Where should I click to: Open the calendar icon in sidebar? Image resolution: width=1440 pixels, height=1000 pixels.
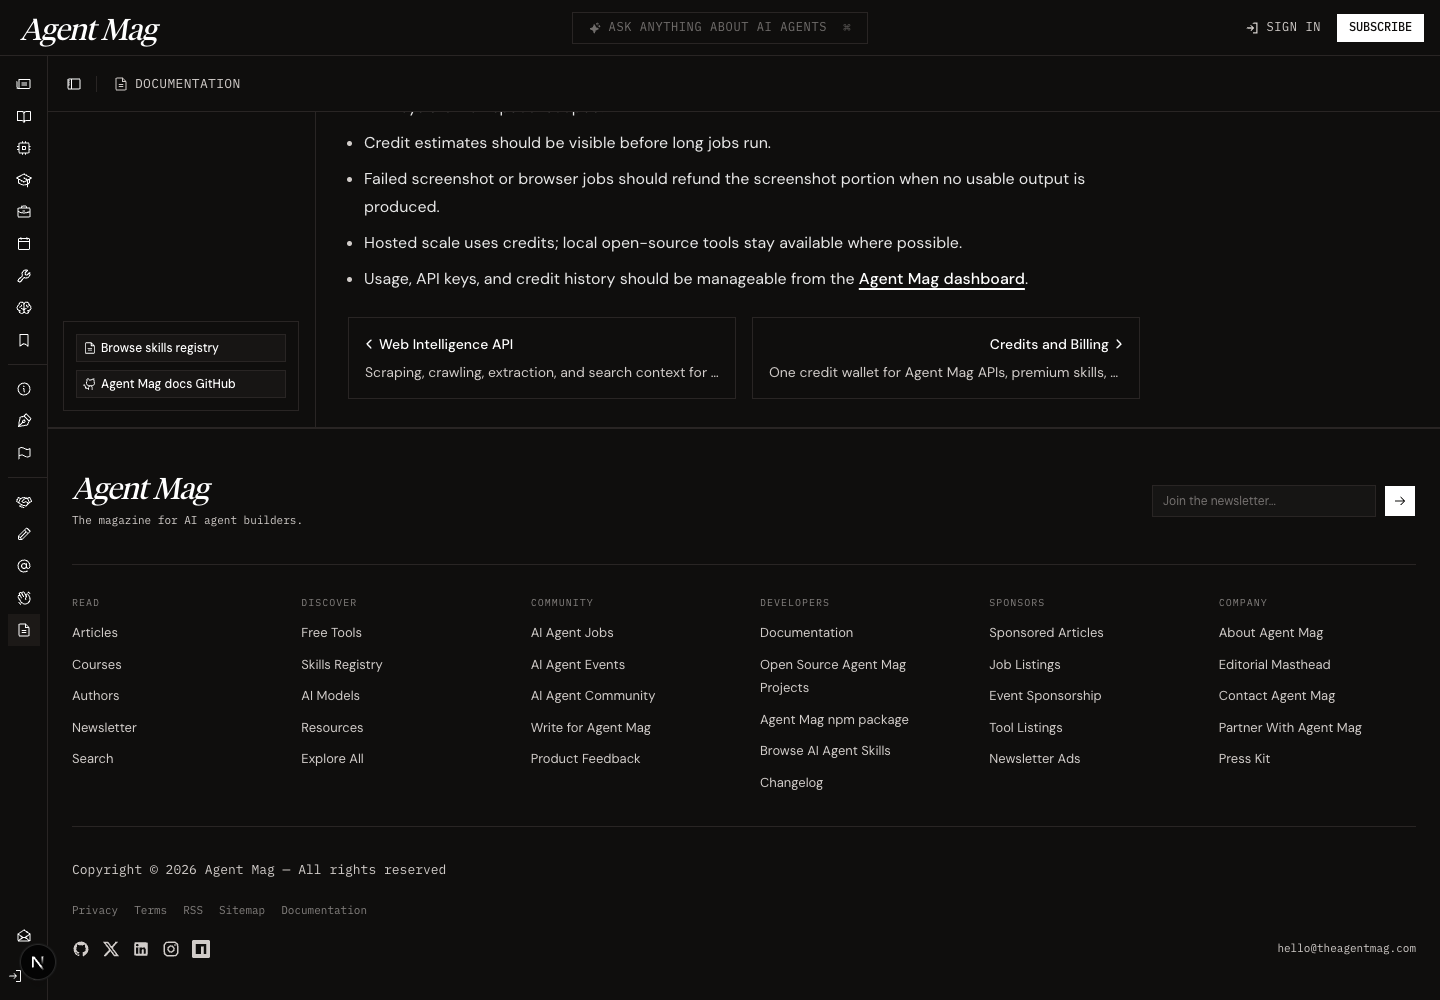[24, 244]
